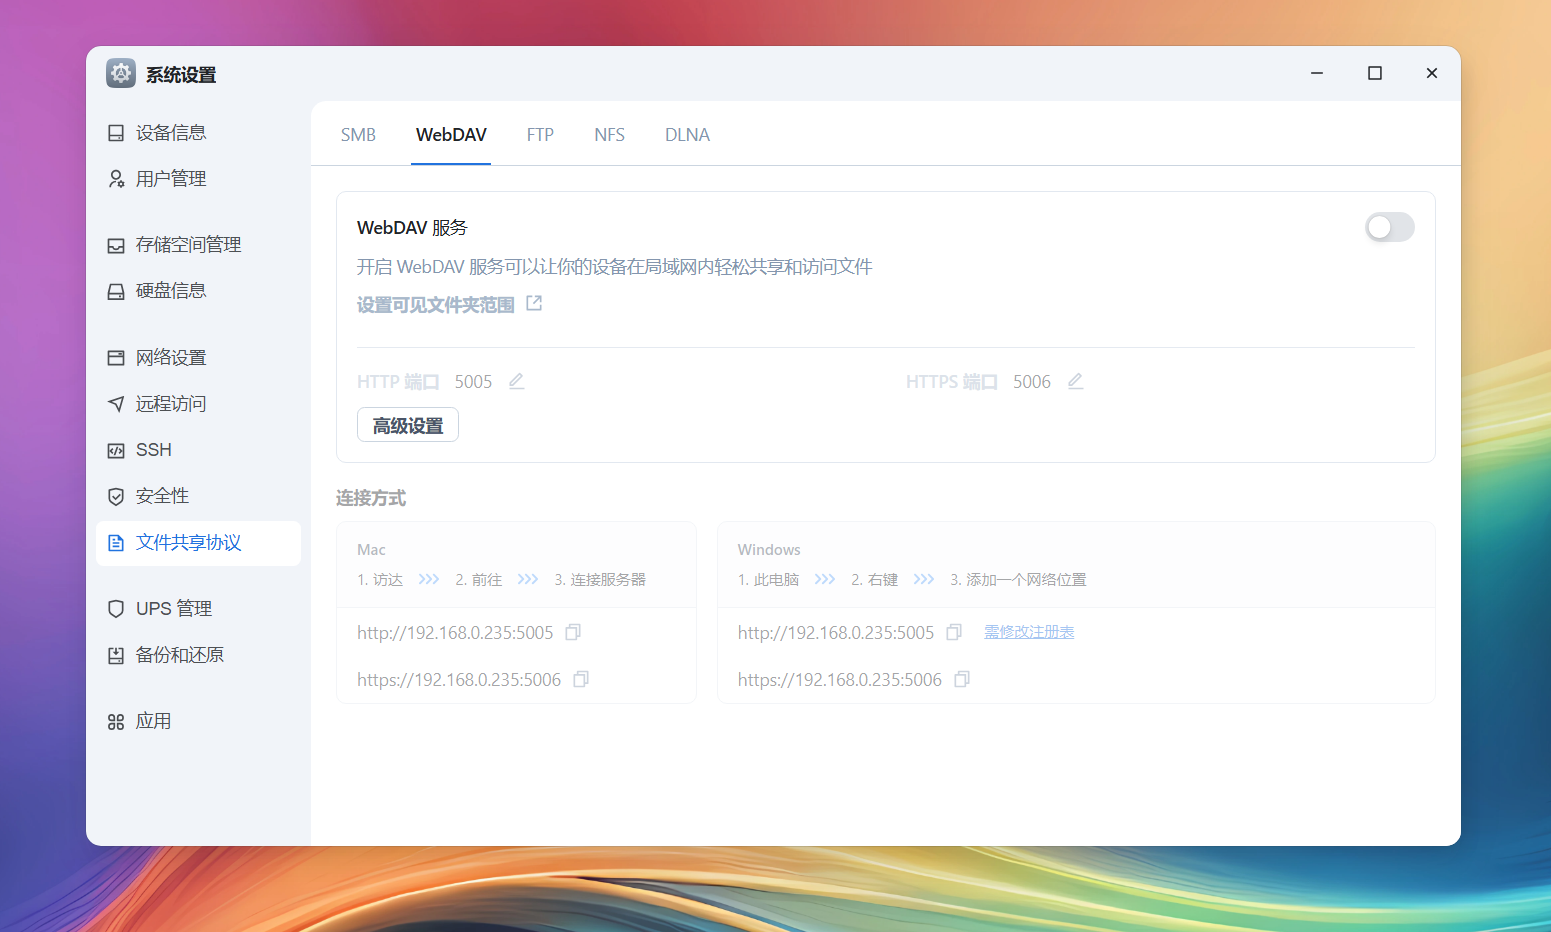The width and height of the screenshot is (1551, 932).
Task: Click the 连接方式 heading
Action: point(371,498)
